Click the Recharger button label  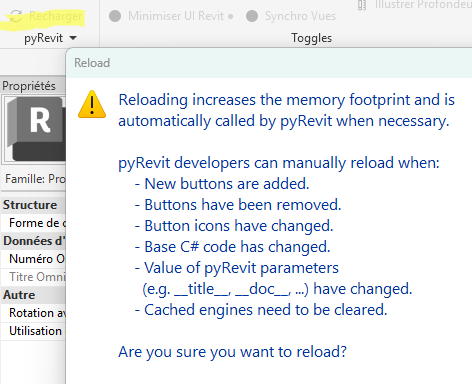55,16
